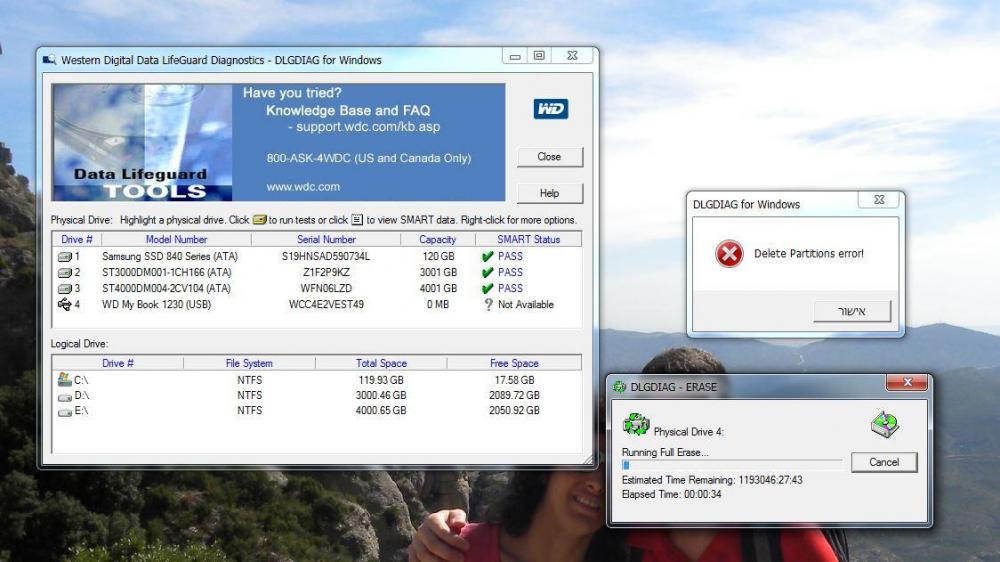Sort by Model Number column header
Viewport: 1000px width, 562px height.
point(177,239)
